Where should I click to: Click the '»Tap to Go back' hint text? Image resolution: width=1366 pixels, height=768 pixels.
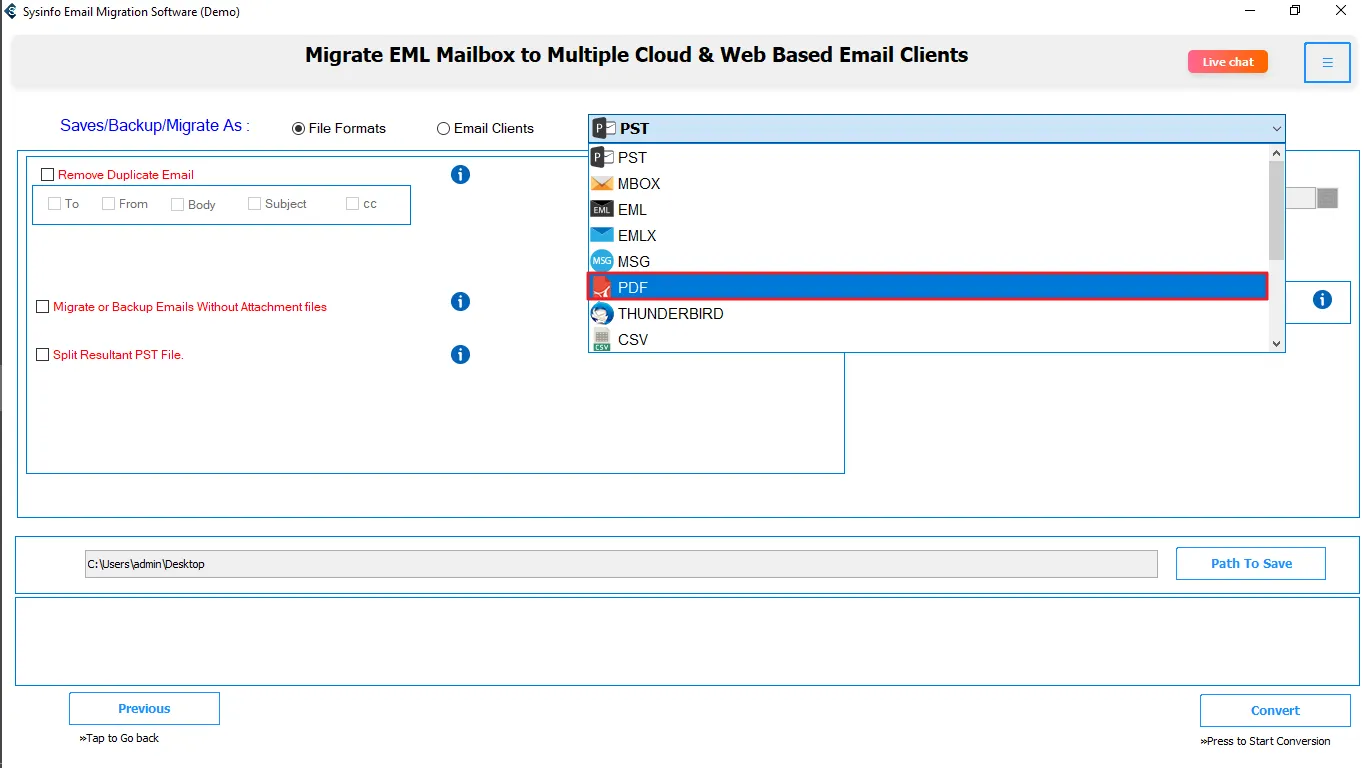(119, 738)
